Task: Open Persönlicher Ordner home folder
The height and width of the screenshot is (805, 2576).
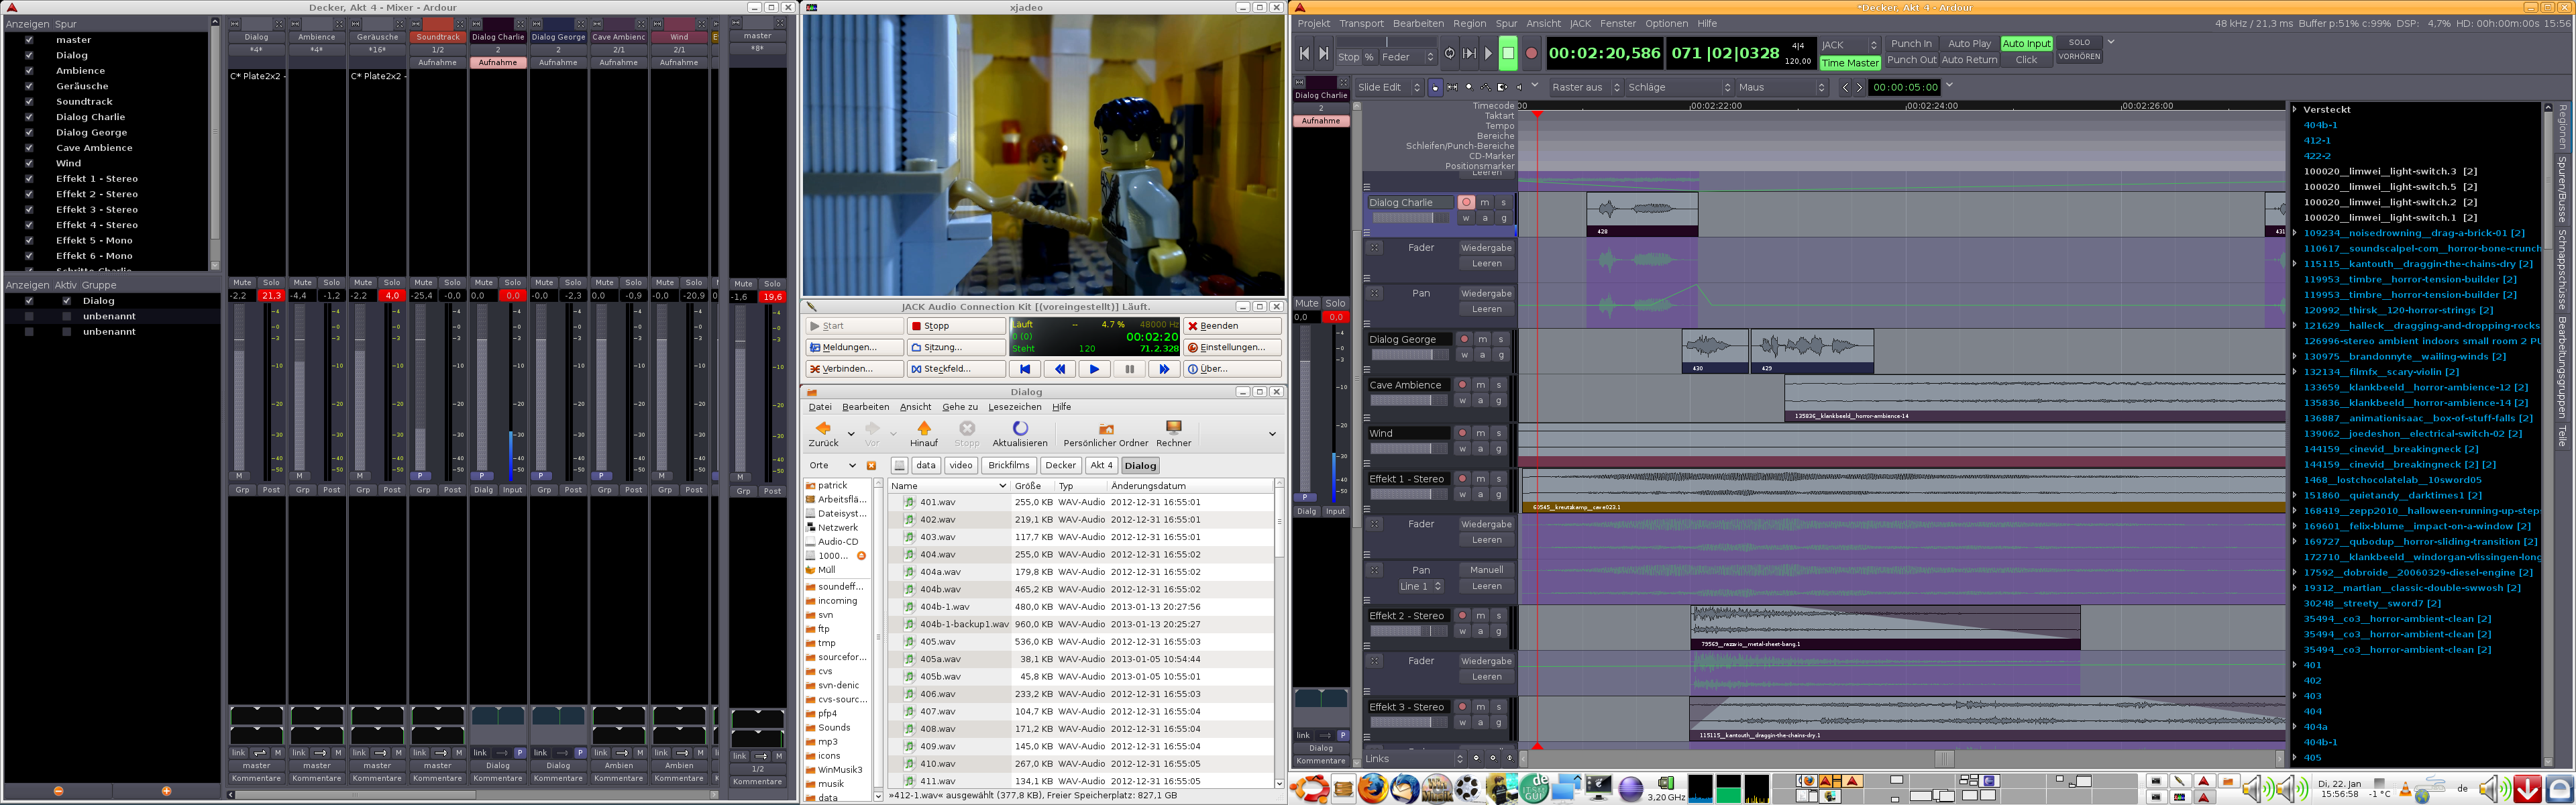Action: click(1106, 434)
